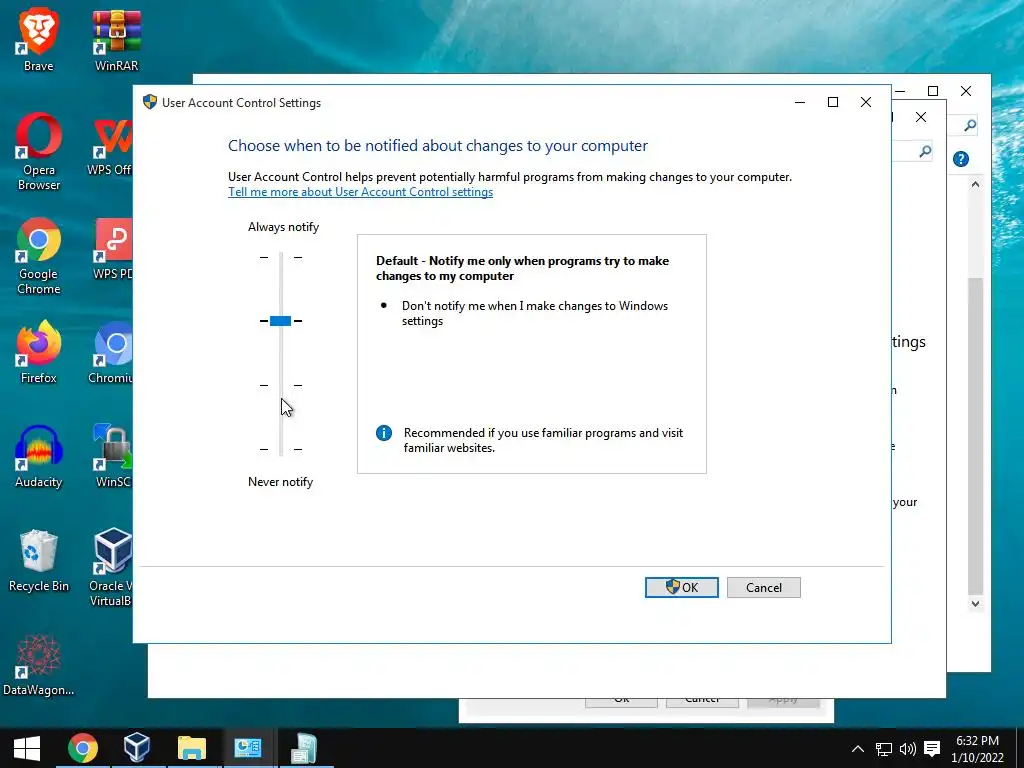Open WinSCP desktop shortcut

point(112,457)
